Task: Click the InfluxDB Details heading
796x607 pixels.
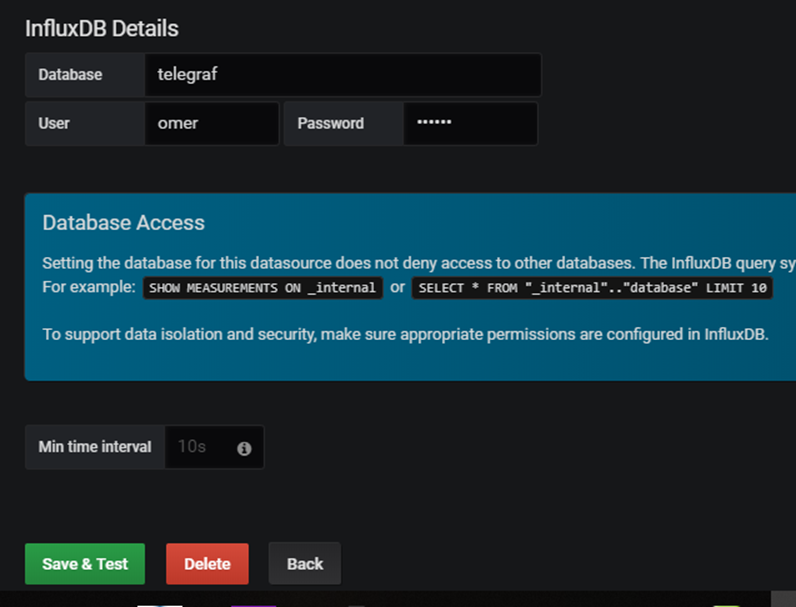Action: pyautogui.click(x=102, y=28)
